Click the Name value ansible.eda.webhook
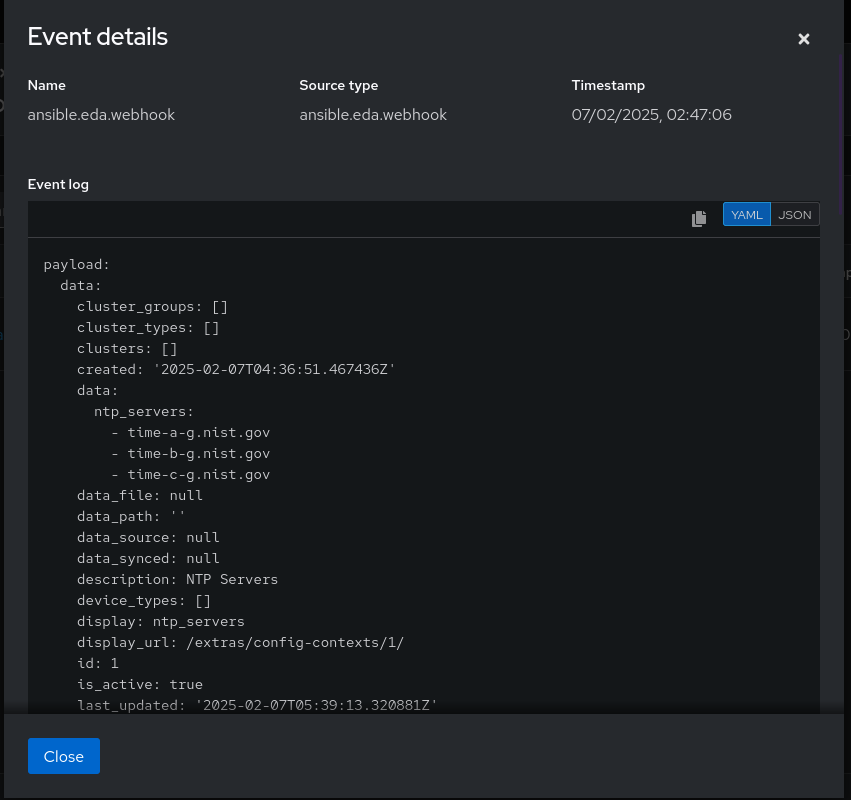851x800 pixels. pyautogui.click(x=101, y=115)
